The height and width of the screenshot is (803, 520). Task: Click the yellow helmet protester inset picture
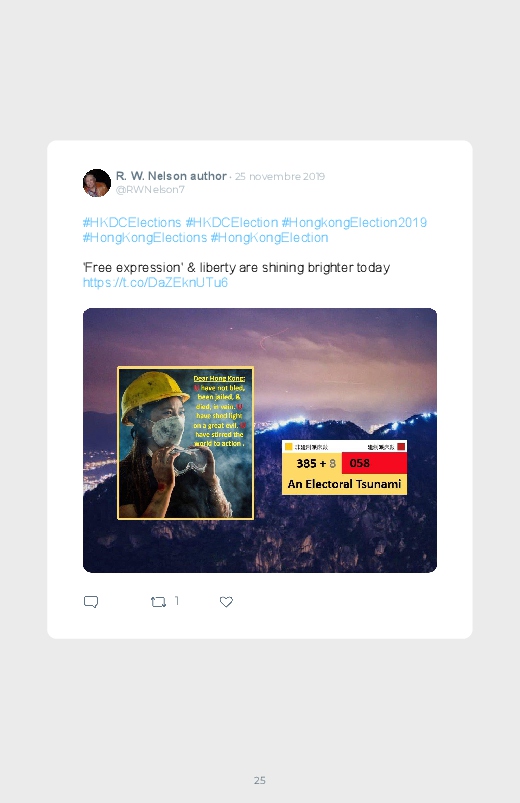(x=185, y=443)
